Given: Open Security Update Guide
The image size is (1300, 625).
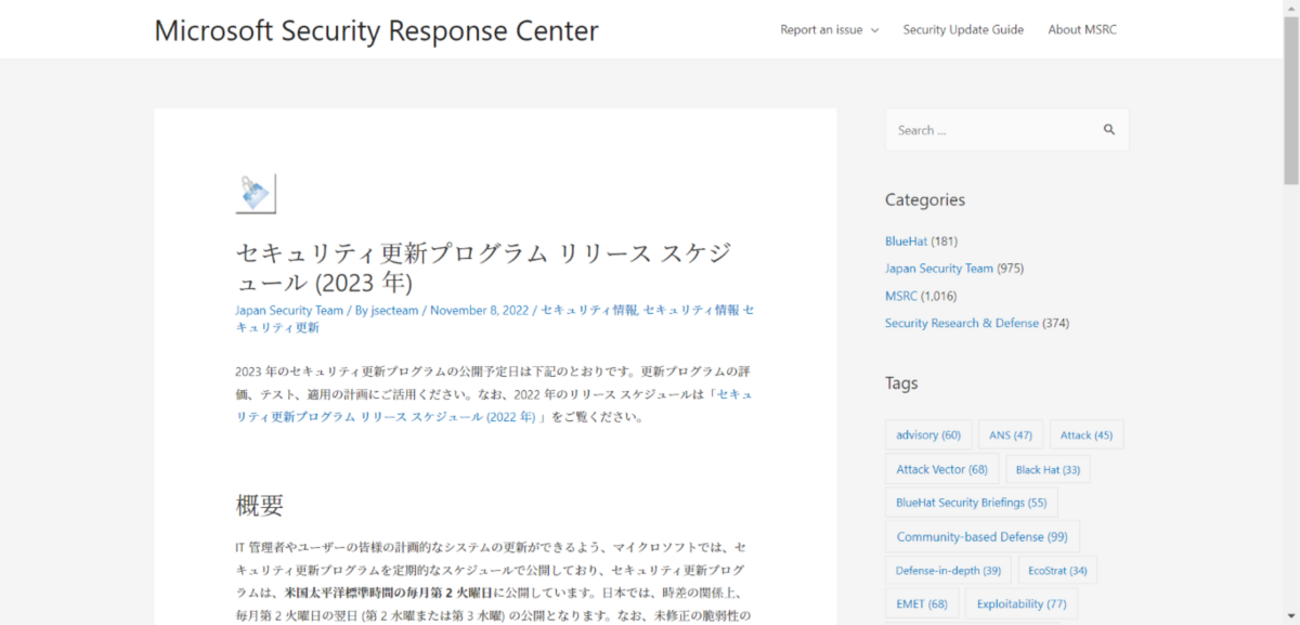Looking at the screenshot, I should [963, 29].
